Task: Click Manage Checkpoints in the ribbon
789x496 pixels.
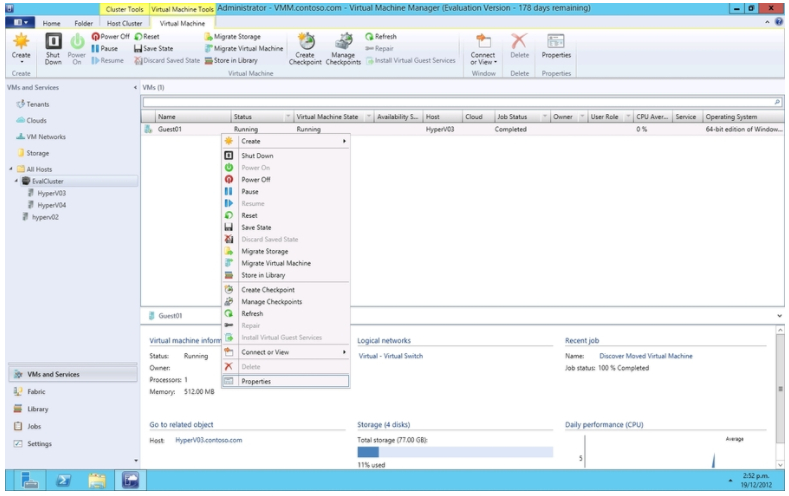Action: tap(343, 49)
